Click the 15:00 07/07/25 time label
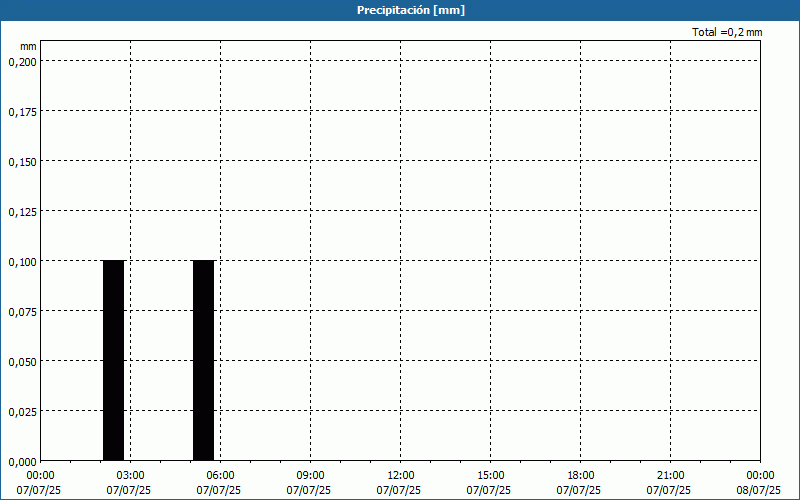800x500 pixels. click(x=489, y=483)
